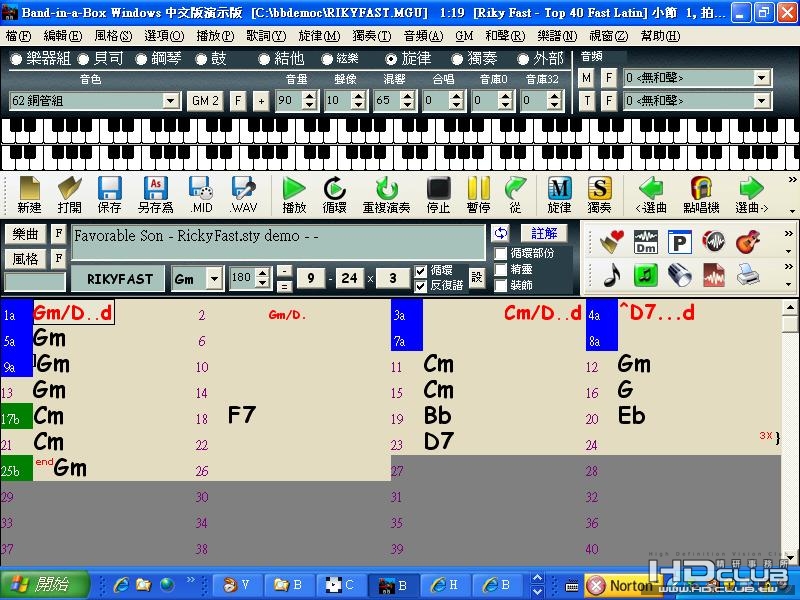Image resolution: width=800 pixels, height=600 pixels.
Task: Go to previous song with <選曲 arrow
Action: pyautogui.click(x=651, y=194)
